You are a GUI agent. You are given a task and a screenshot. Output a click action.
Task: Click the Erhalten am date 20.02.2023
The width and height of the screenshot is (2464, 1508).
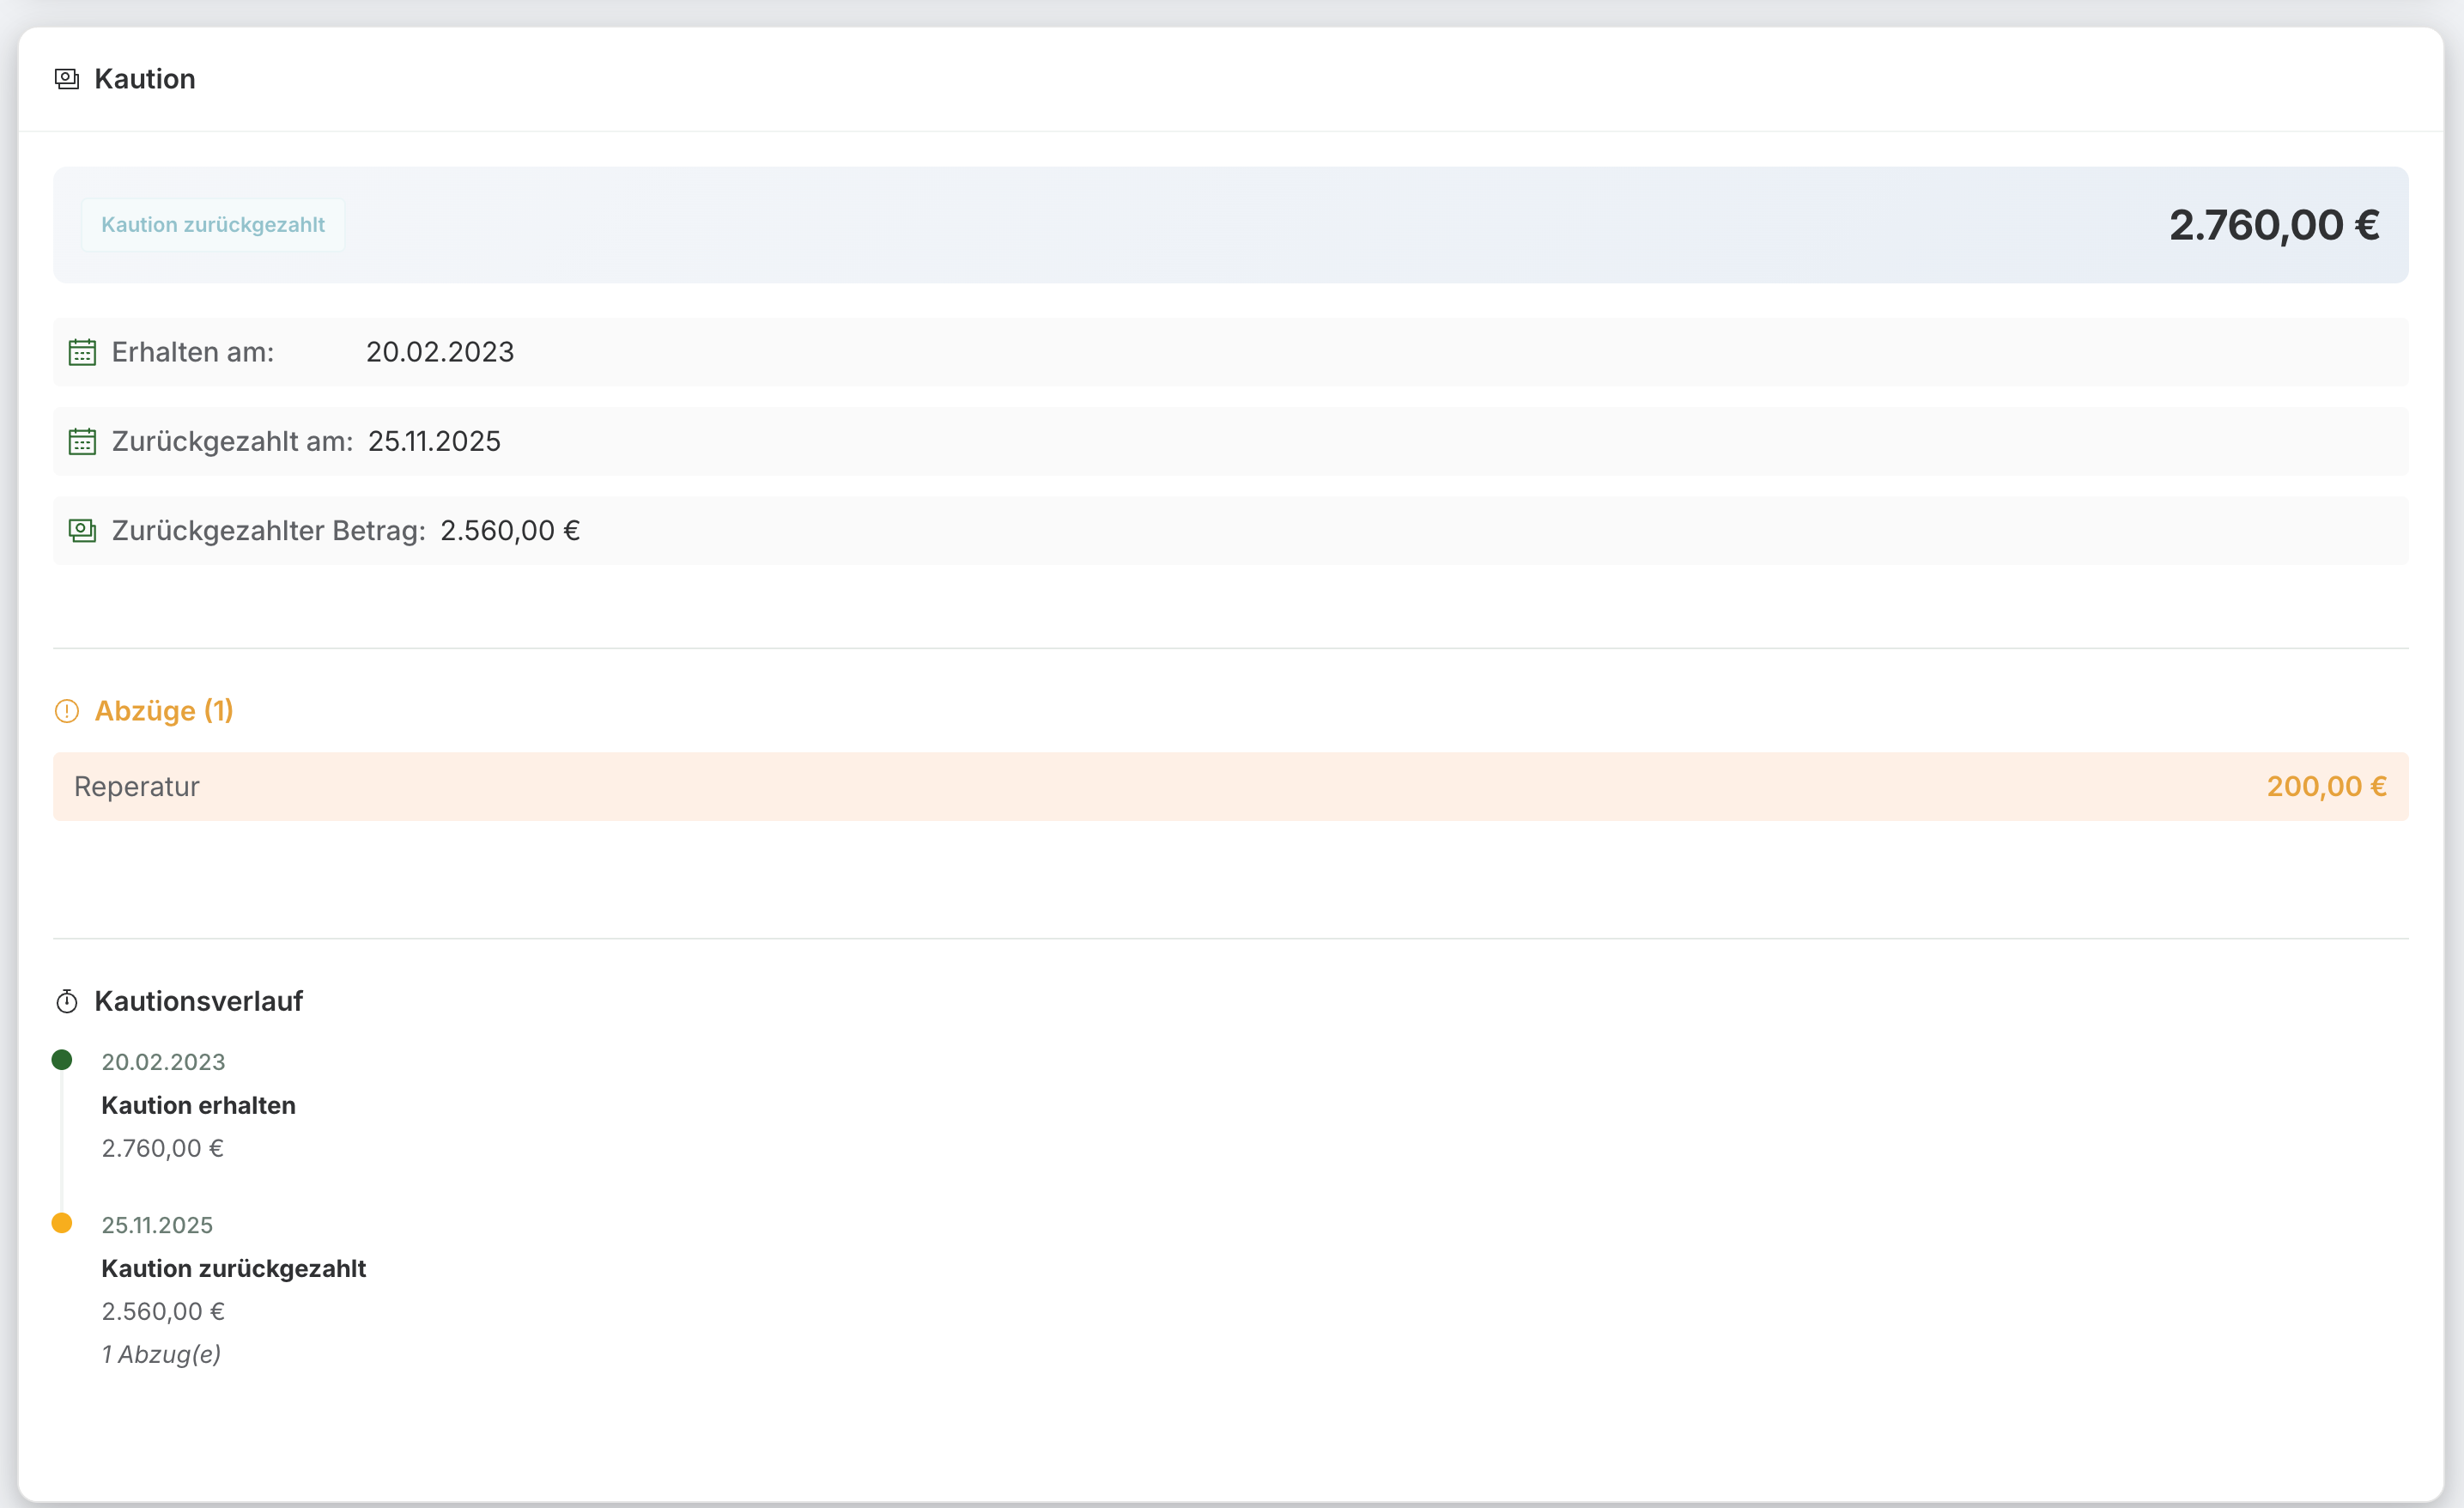pos(440,352)
